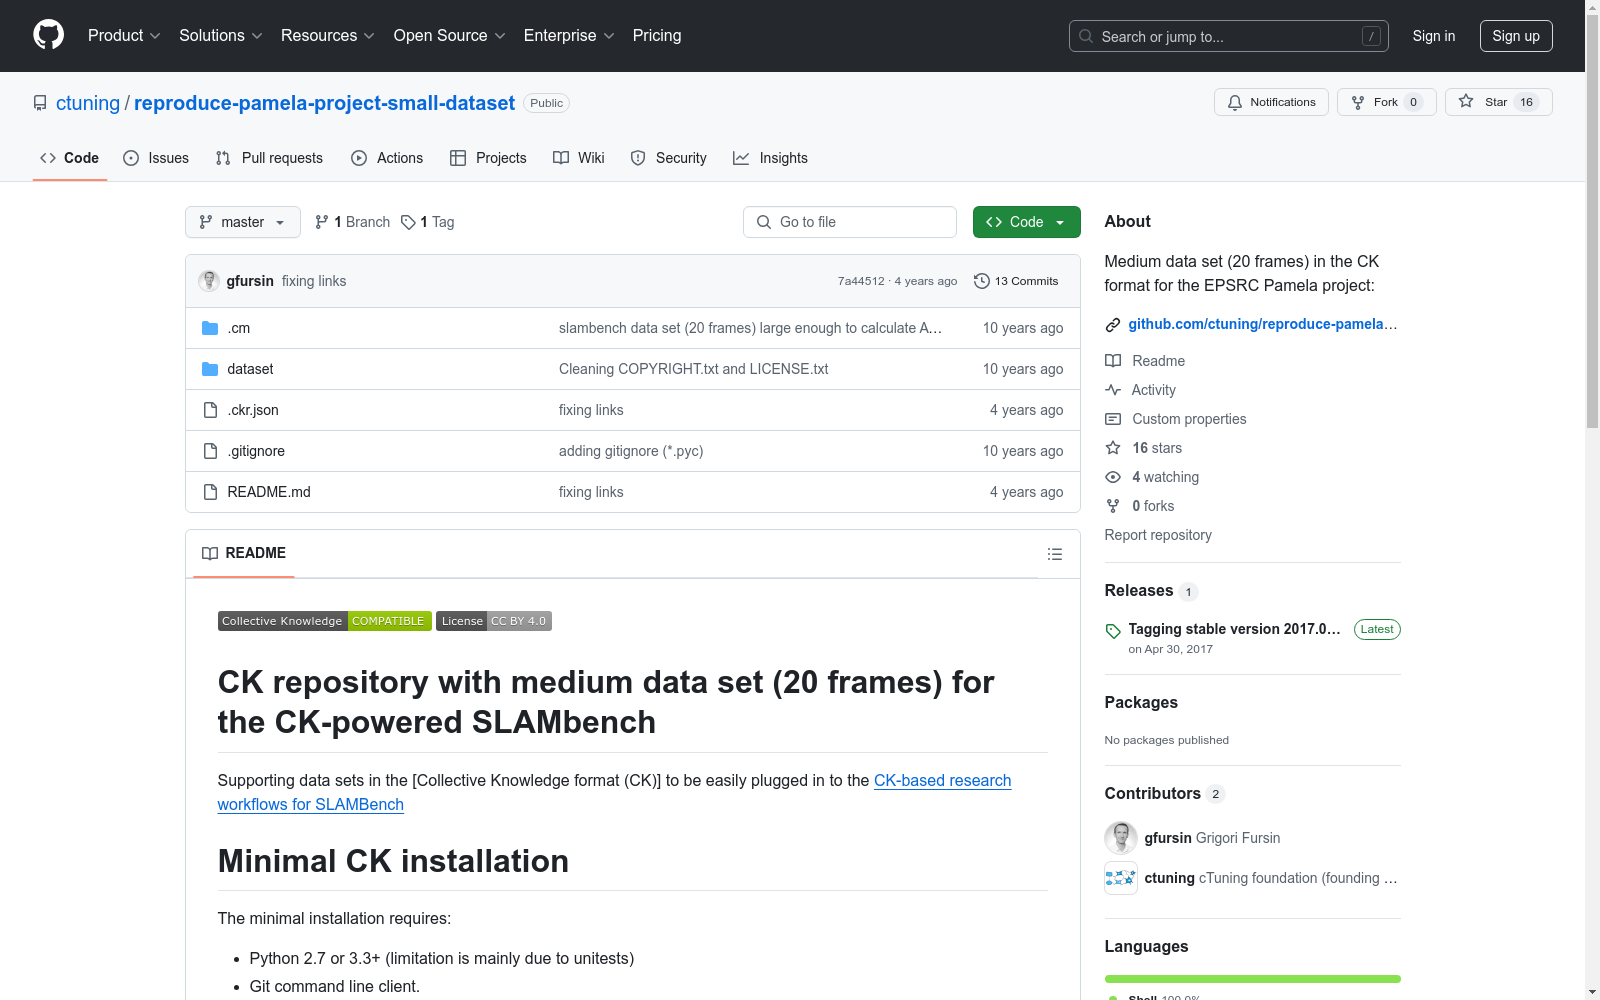The height and width of the screenshot is (1000, 1600).
Task: Click the Collective Knowledge COMPATIBLE badge
Action: coord(325,621)
